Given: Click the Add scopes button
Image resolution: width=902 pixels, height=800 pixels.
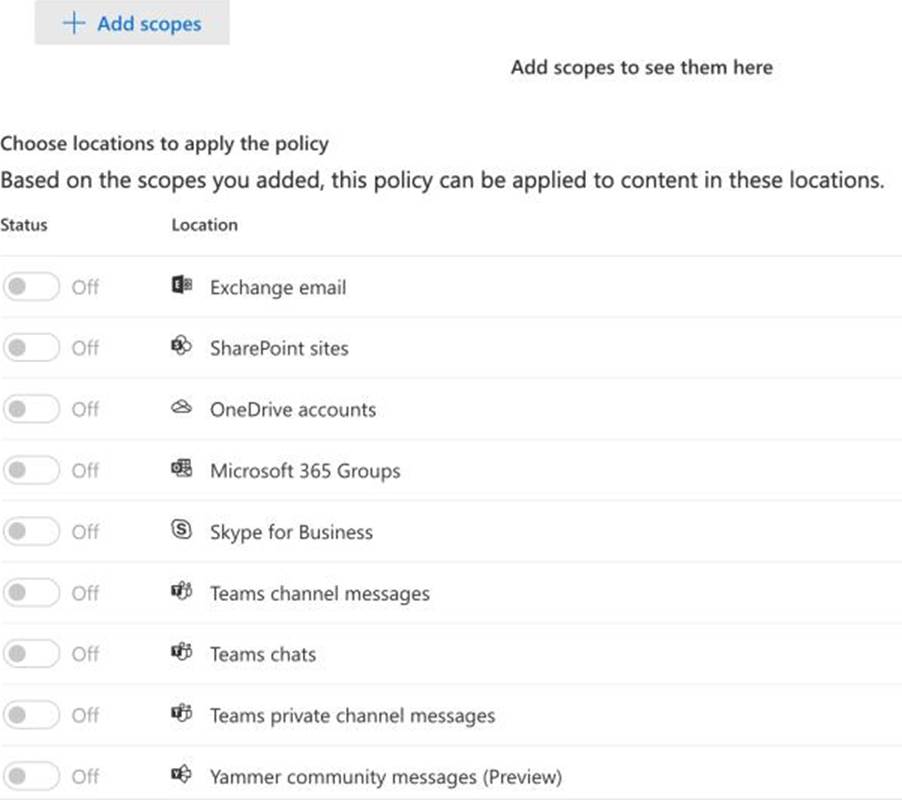Looking at the screenshot, I should tap(132, 23).
